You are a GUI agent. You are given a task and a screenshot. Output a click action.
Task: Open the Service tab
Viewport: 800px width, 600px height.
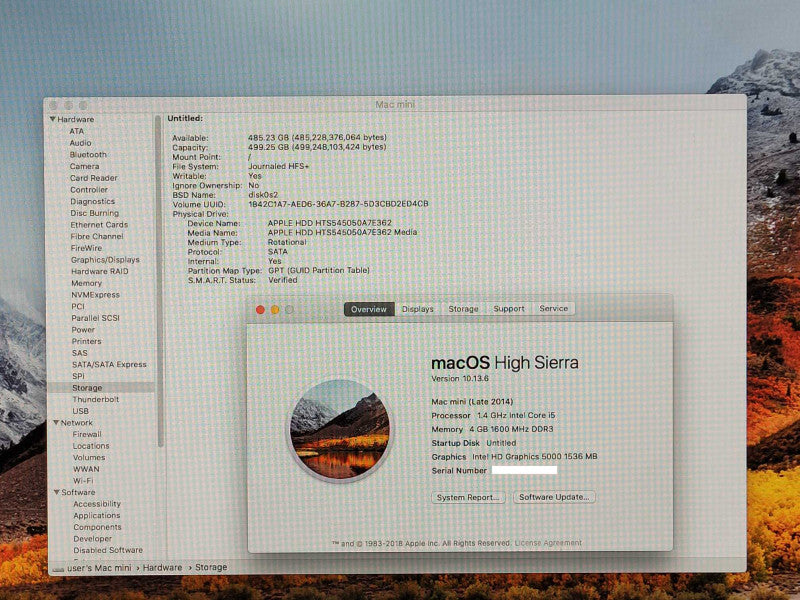pyautogui.click(x=554, y=308)
